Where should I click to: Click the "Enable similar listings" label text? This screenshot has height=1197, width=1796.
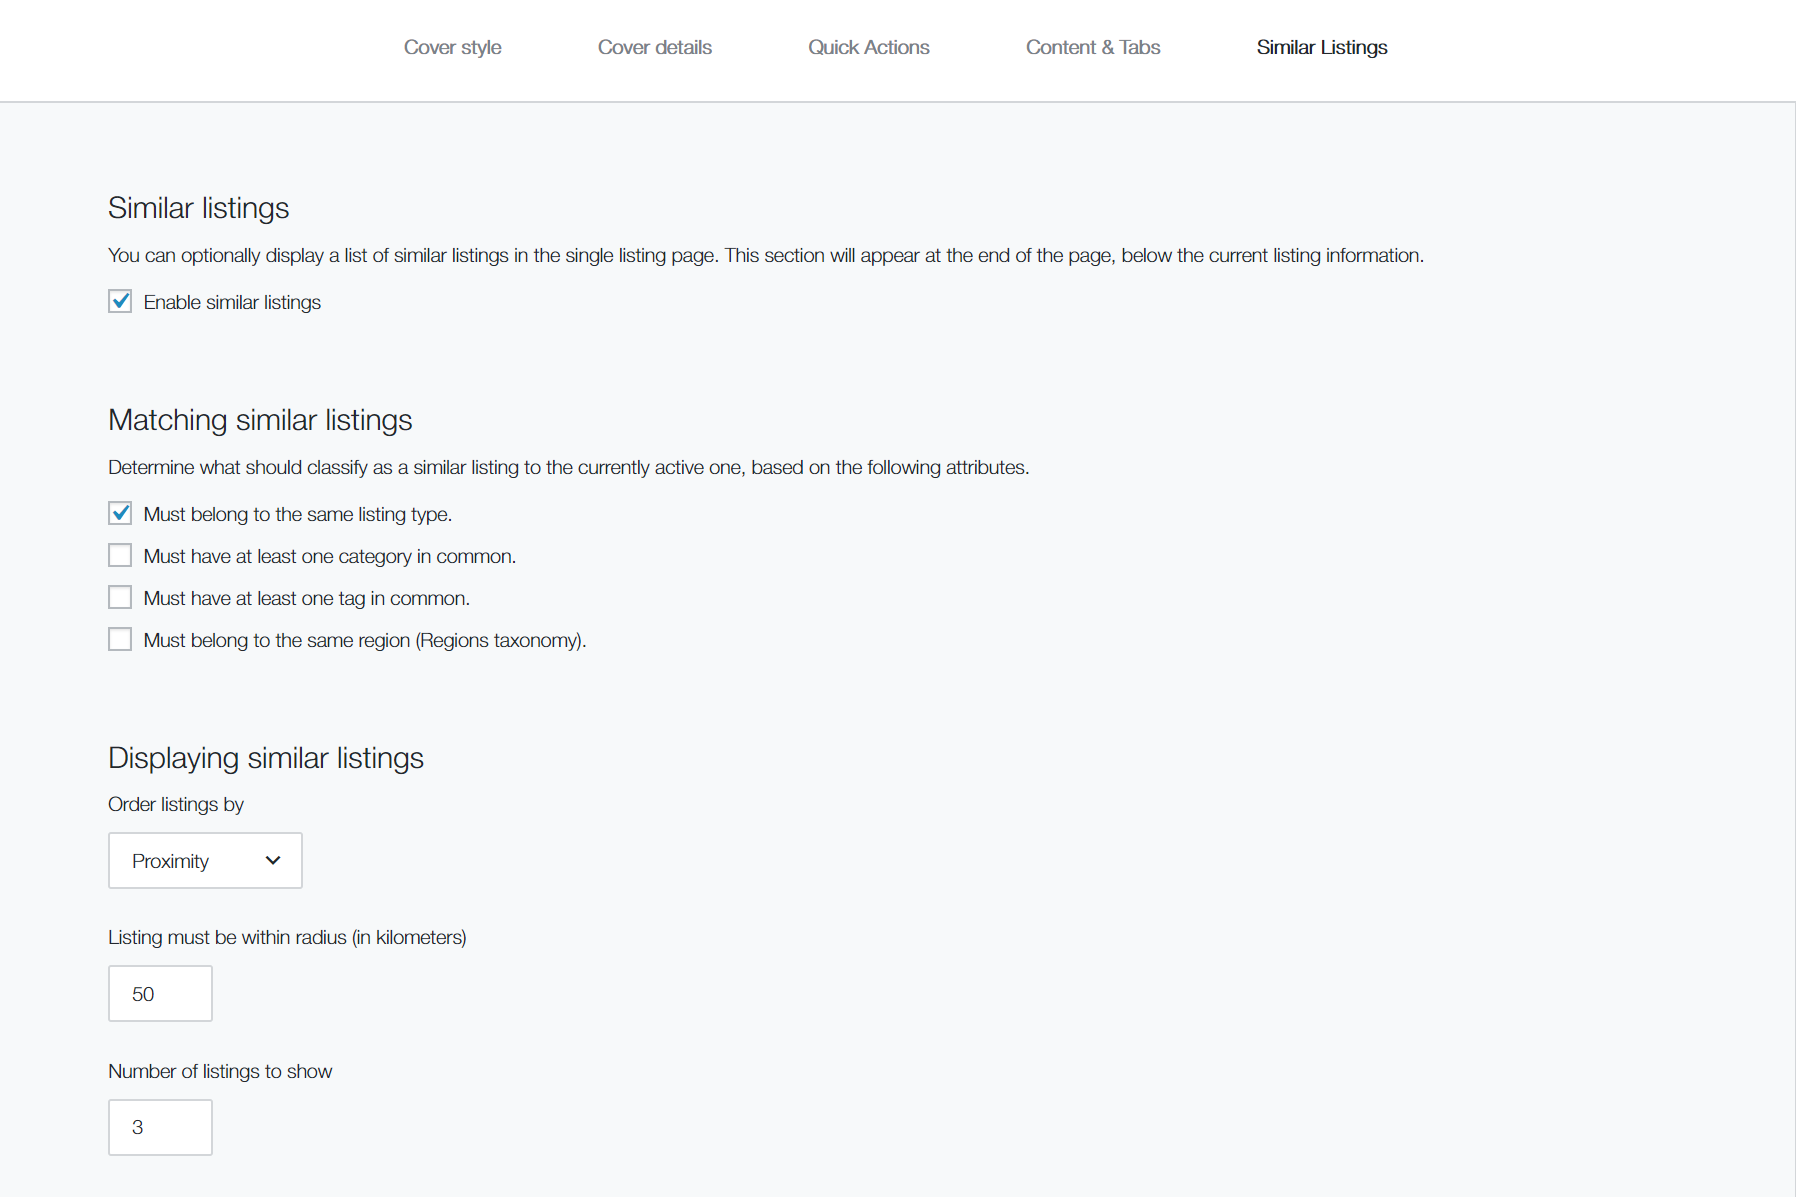pos(232,302)
